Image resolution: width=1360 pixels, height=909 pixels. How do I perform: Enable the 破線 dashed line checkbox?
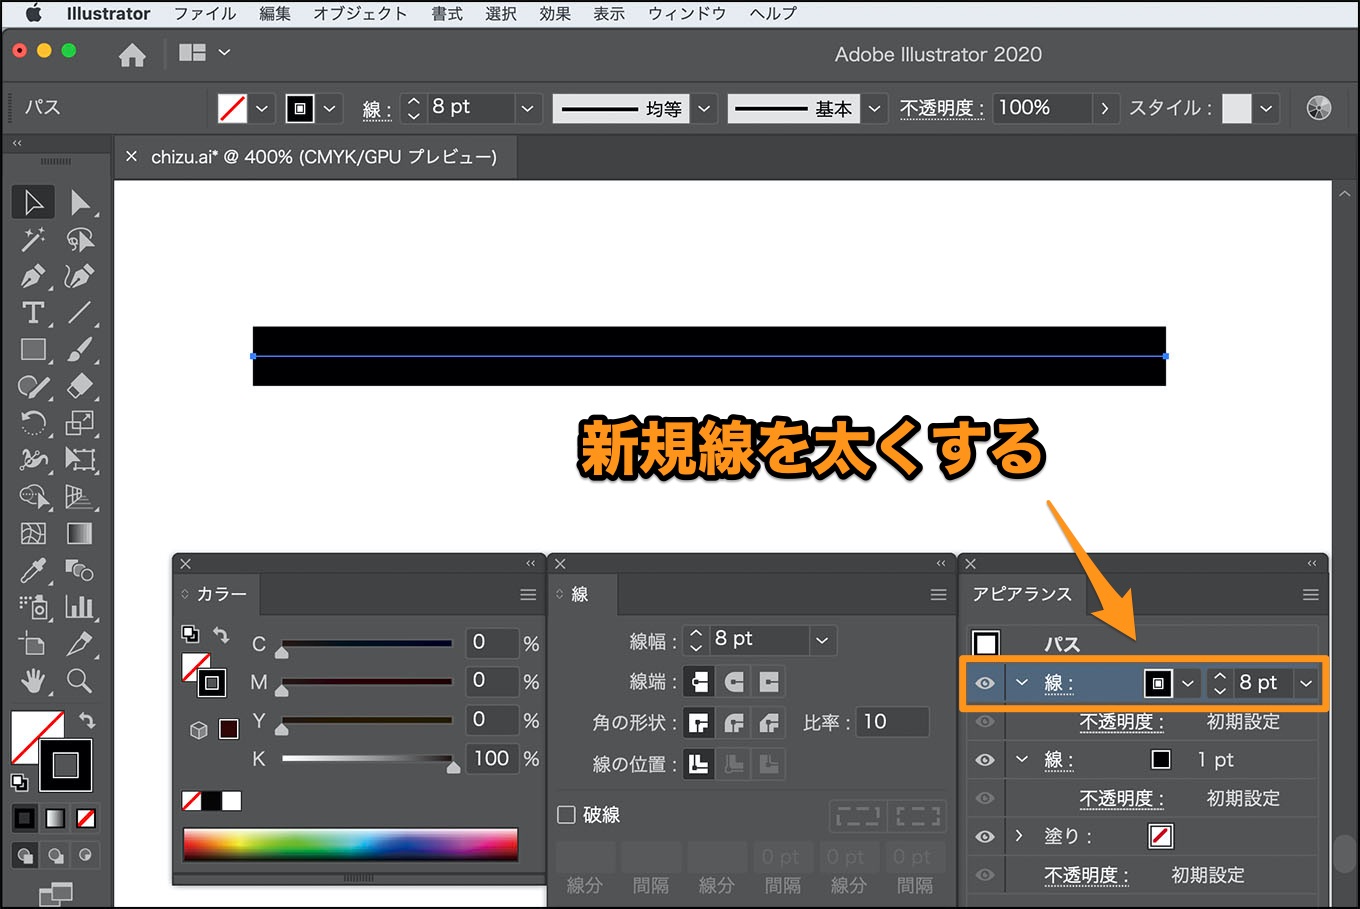click(x=566, y=814)
